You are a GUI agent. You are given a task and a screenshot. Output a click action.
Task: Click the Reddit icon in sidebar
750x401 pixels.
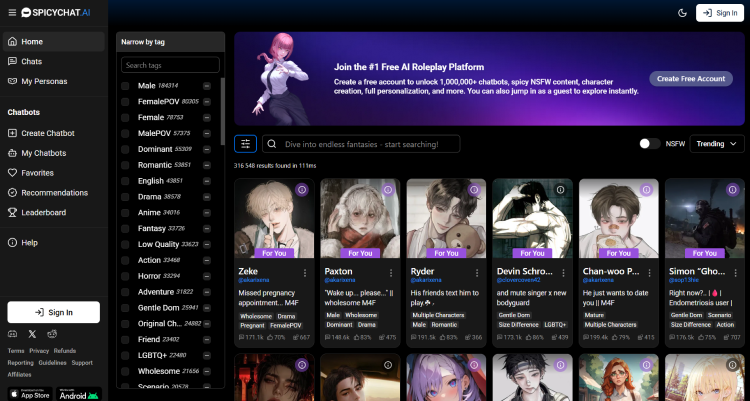click(x=52, y=333)
